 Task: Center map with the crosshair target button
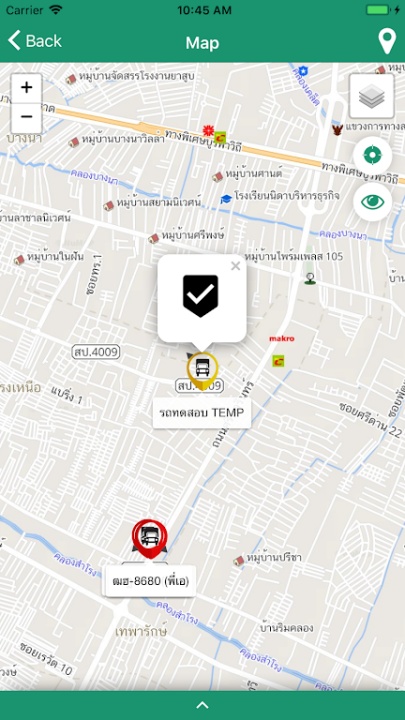click(x=372, y=156)
